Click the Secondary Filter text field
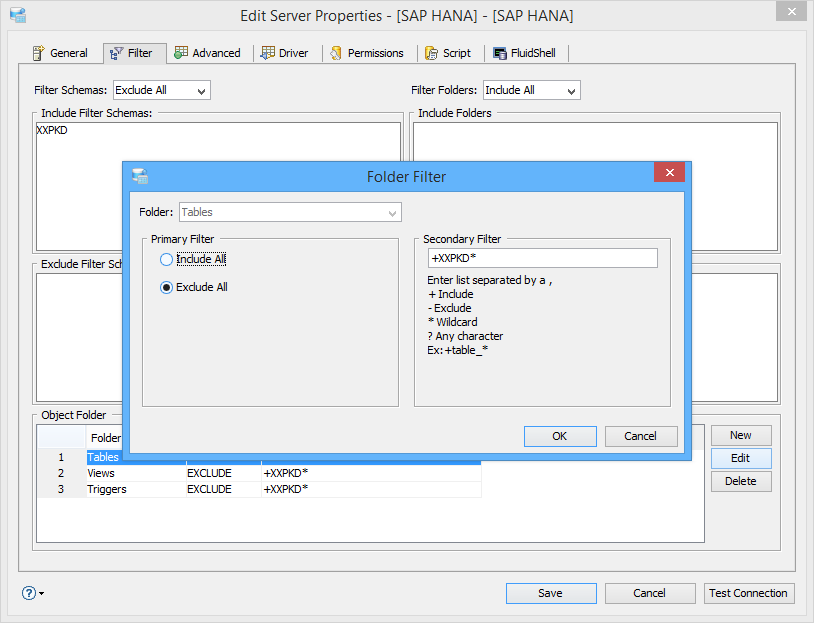Image resolution: width=814 pixels, height=623 pixels. (542, 258)
